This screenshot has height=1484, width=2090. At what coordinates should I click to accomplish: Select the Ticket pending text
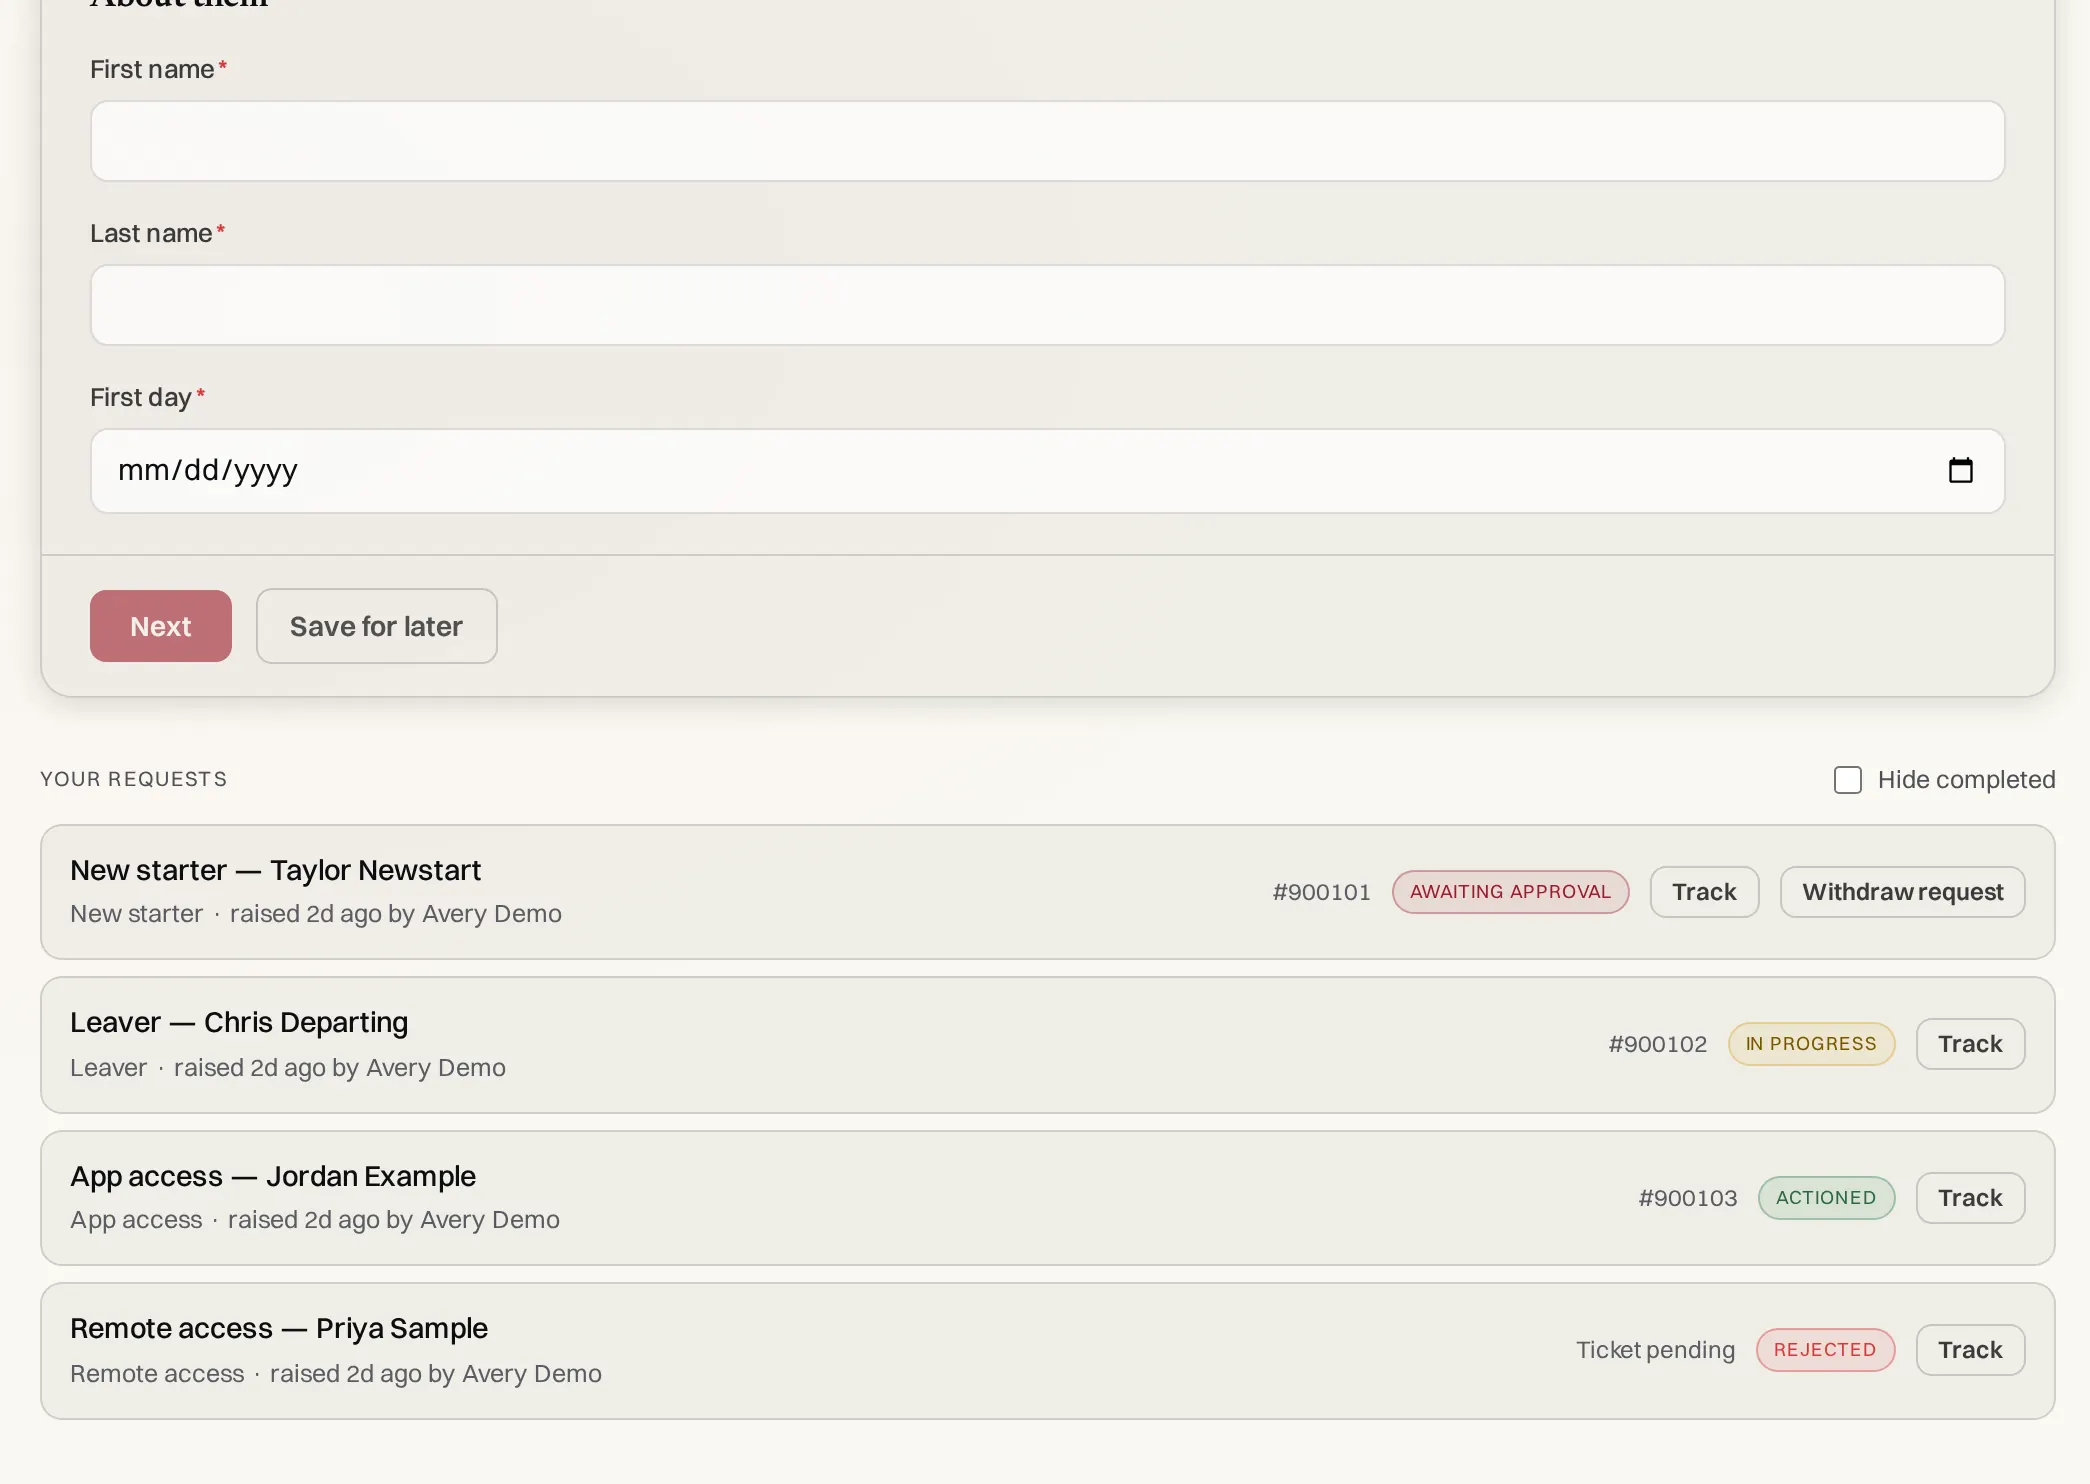coord(1655,1350)
